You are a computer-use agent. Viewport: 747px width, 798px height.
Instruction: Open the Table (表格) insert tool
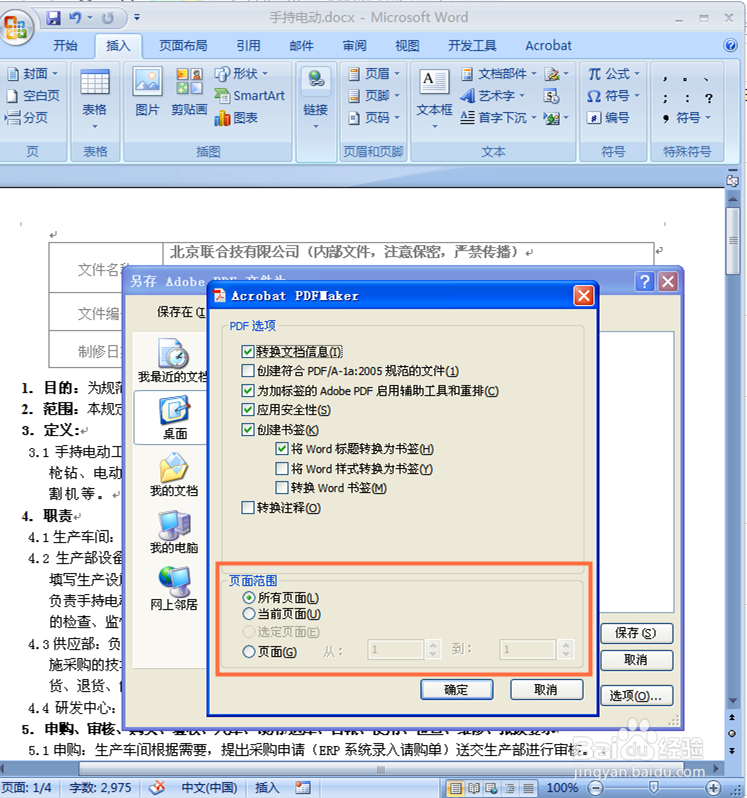95,100
